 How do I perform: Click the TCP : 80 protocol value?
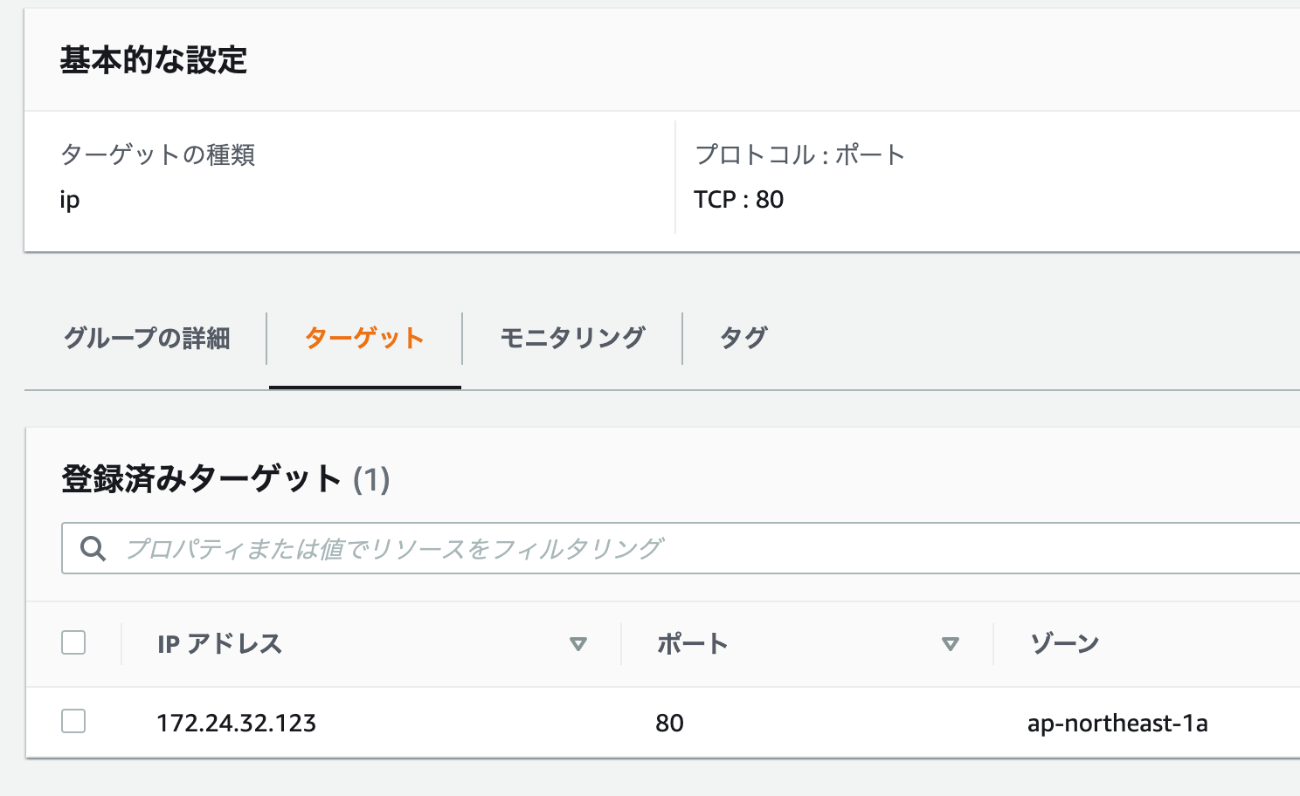(x=739, y=199)
